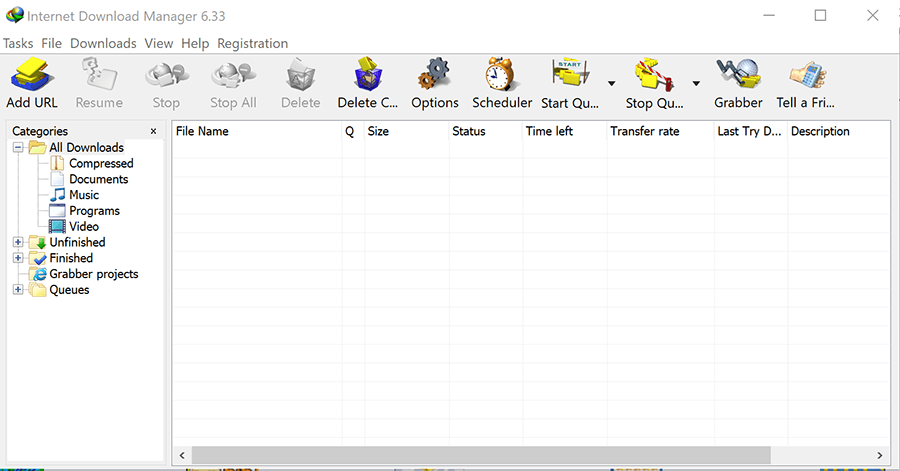Open Stop Queue dropdown arrow
This screenshot has height=471, width=900.
[696, 83]
